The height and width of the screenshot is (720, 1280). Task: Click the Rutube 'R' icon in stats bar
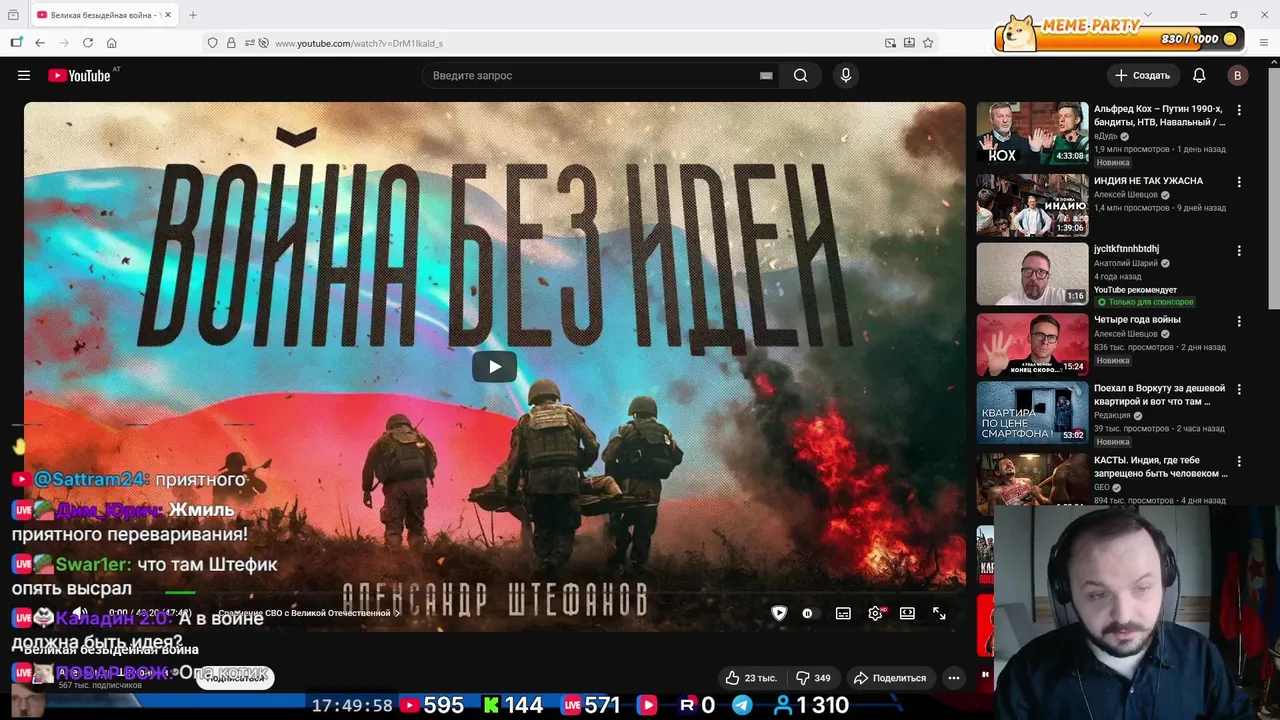[687, 705]
